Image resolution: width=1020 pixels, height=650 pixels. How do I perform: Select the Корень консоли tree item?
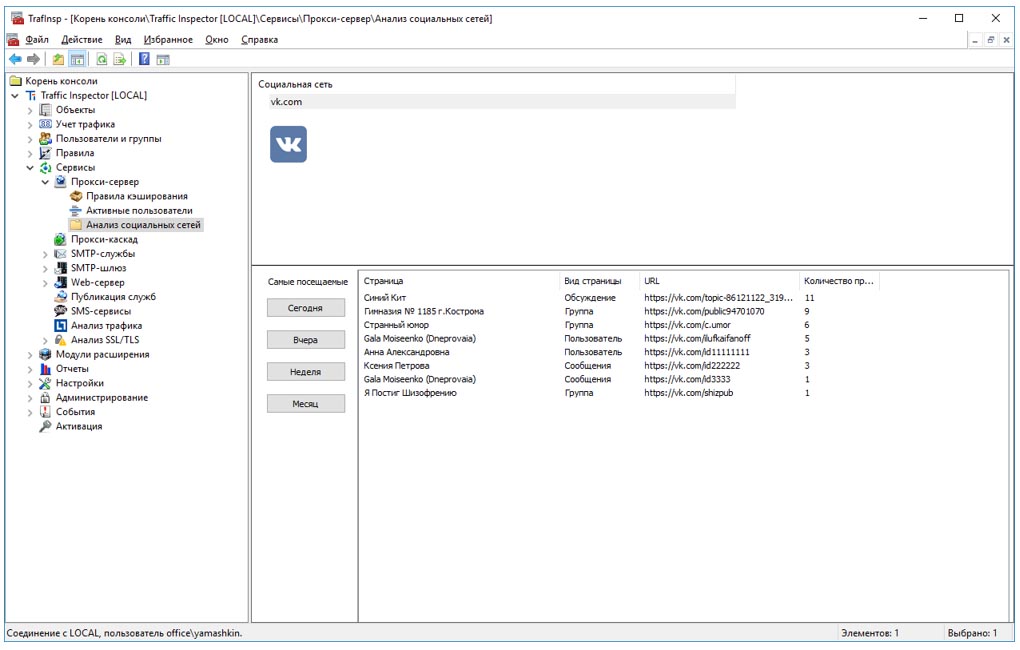61,81
